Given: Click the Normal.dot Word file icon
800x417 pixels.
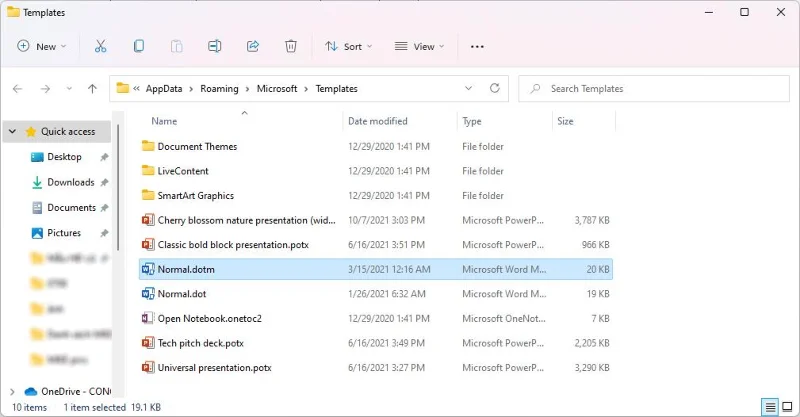Looking at the screenshot, I should [x=148, y=293].
